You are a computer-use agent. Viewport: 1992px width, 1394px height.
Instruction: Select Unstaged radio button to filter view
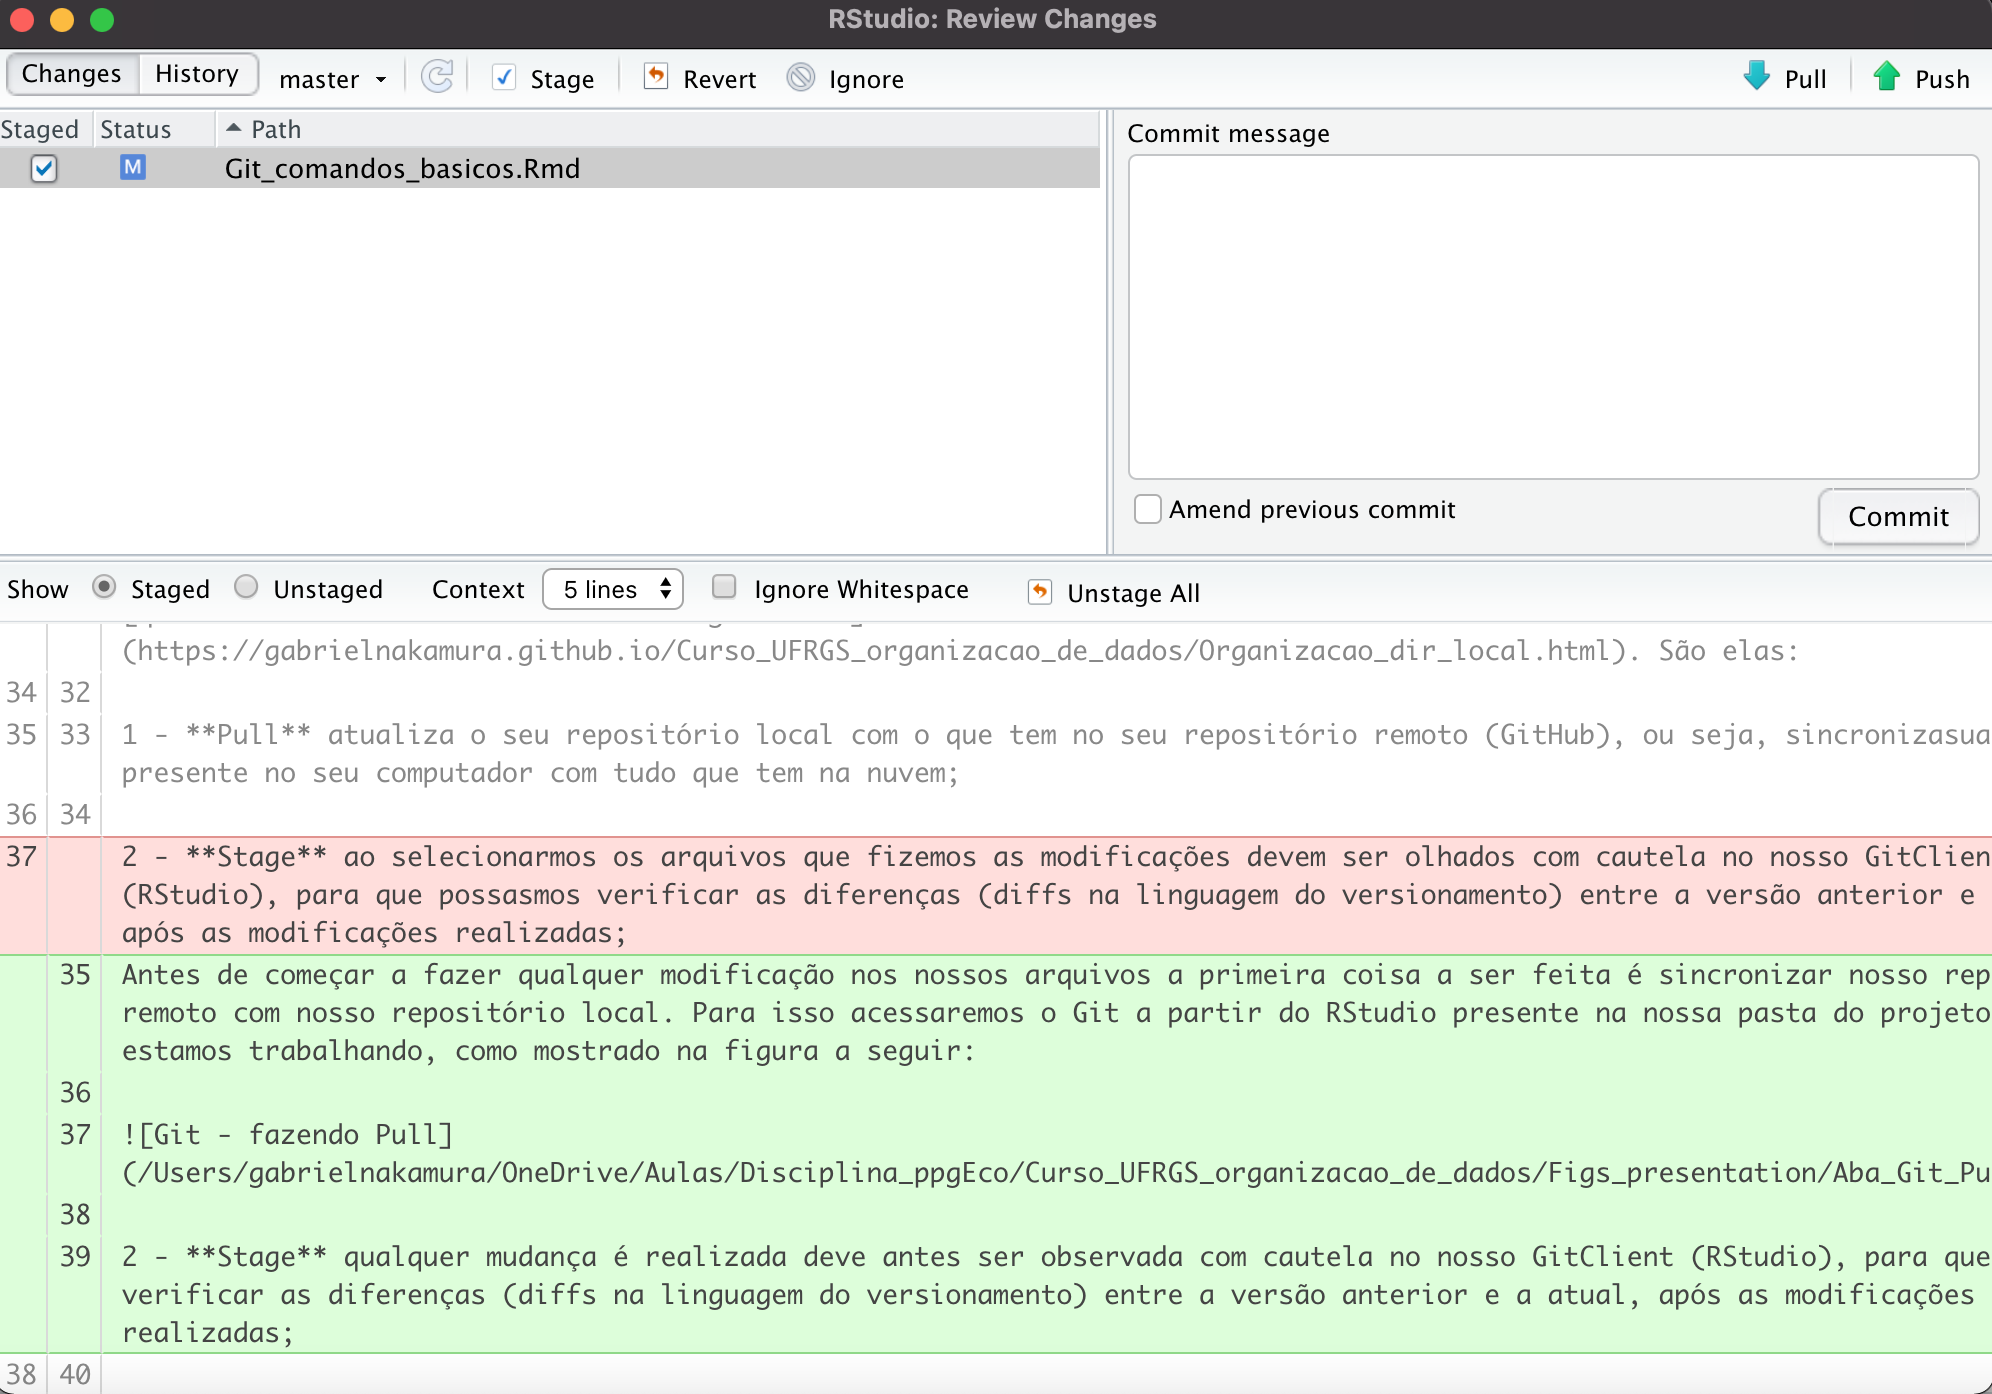[245, 589]
